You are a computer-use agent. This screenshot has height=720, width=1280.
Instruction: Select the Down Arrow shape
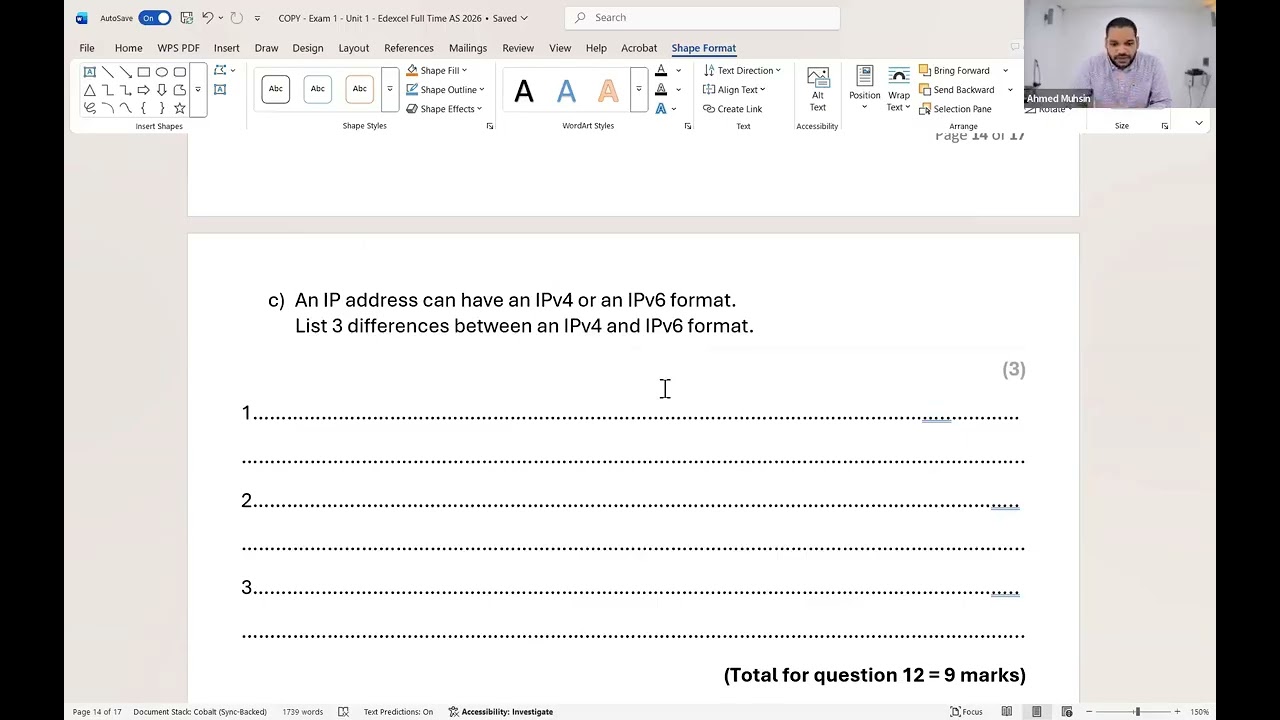pyautogui.click(x=162, y=90)
